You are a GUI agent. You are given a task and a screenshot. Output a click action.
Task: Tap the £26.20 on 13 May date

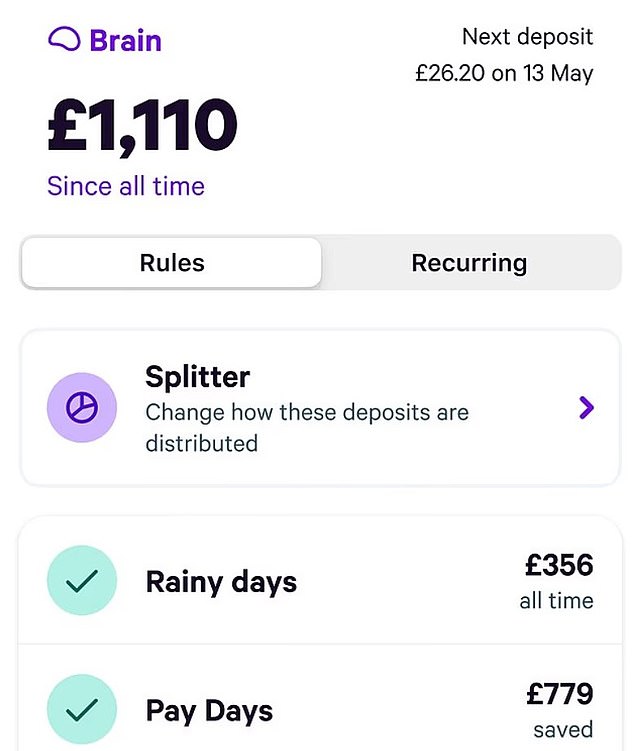[x=504, y=73]
